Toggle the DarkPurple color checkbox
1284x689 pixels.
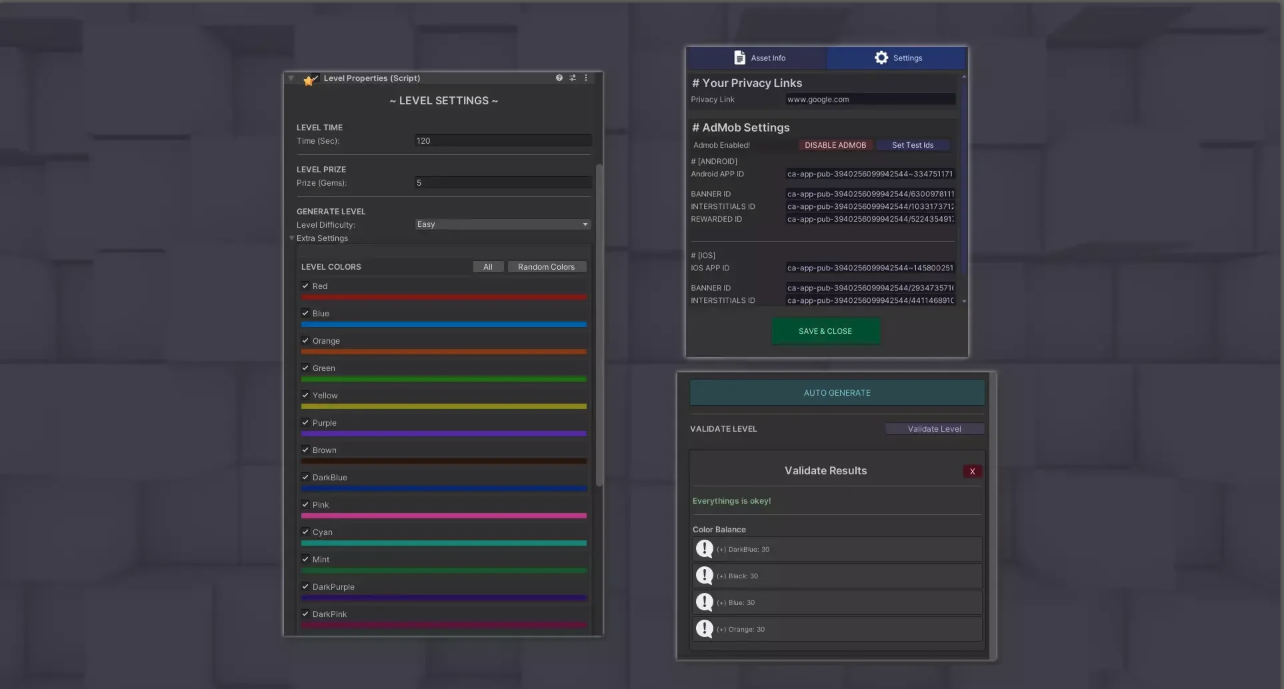click(305, 587)
